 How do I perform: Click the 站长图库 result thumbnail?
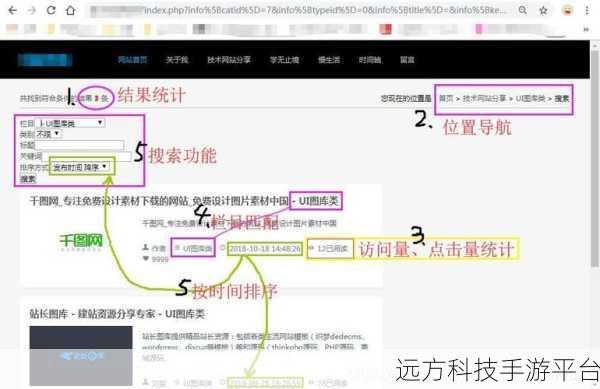point(81,356)
